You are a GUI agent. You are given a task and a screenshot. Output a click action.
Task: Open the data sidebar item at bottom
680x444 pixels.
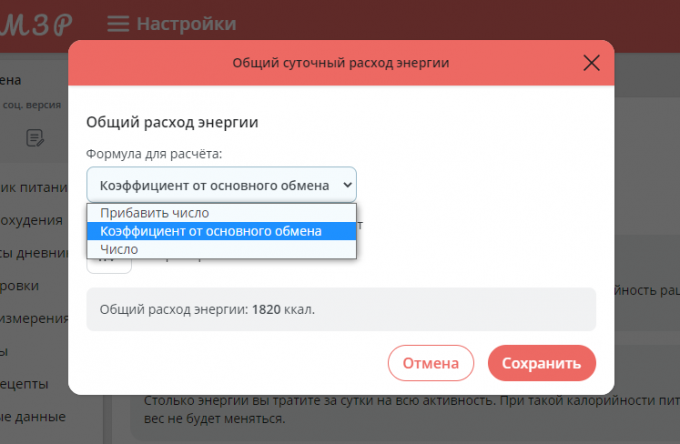point(34,416)
